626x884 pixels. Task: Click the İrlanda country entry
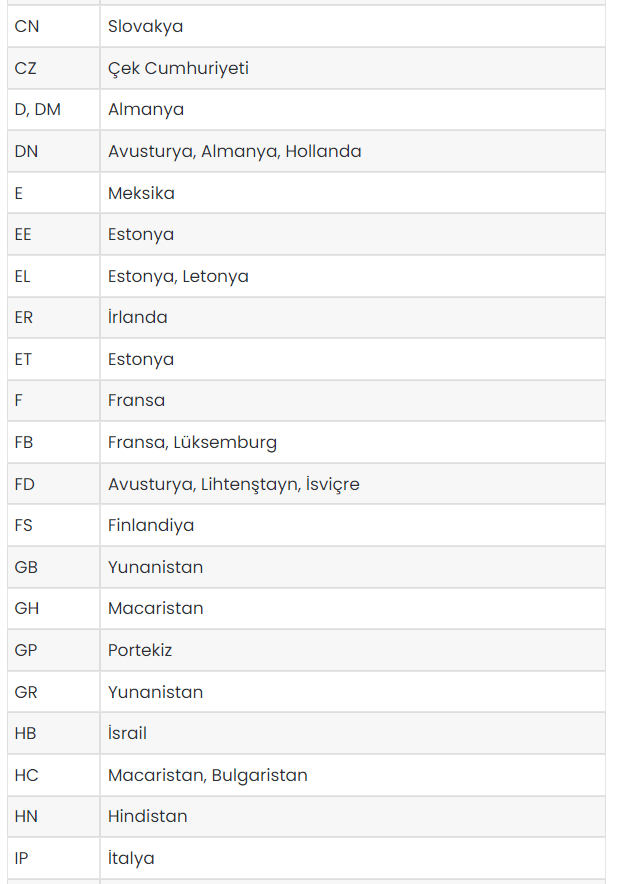[x=138, y=317]
